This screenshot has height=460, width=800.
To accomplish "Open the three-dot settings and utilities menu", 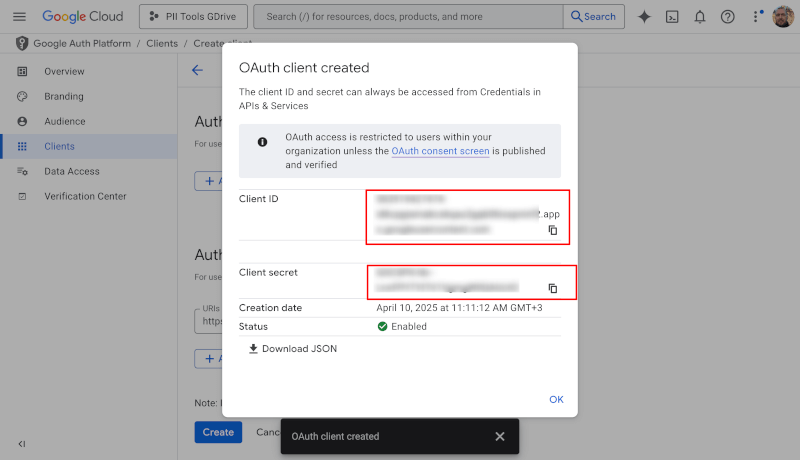I will click(x=756, y=17).
